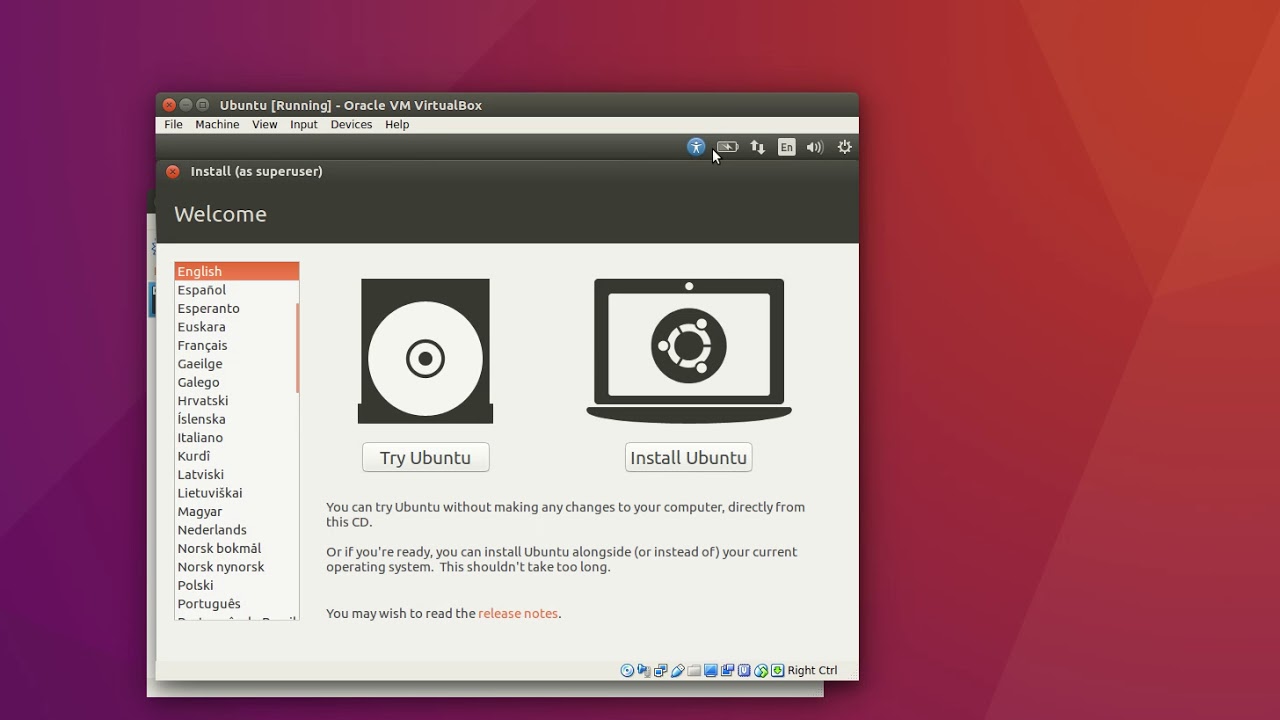Image resolution: width=1280 pixels, height=720 pixels.
Task: Select Français in the language list
Action: click(x=236, y=345)
